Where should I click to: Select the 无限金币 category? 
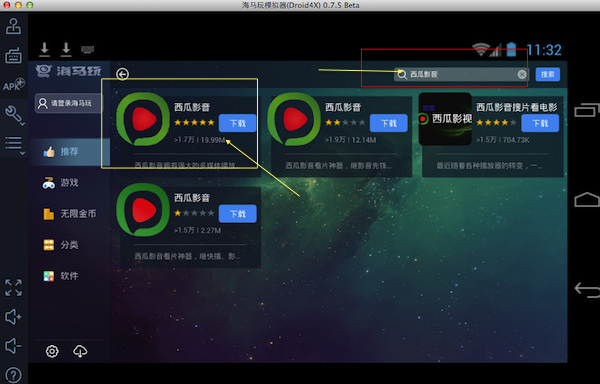[x=69, y=214]
